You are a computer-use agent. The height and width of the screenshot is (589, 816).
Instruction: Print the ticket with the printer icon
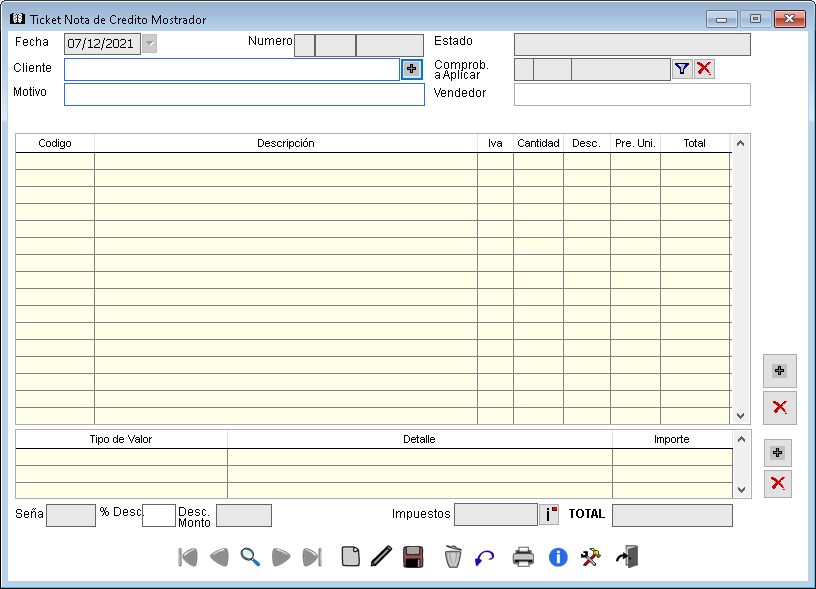523,557
